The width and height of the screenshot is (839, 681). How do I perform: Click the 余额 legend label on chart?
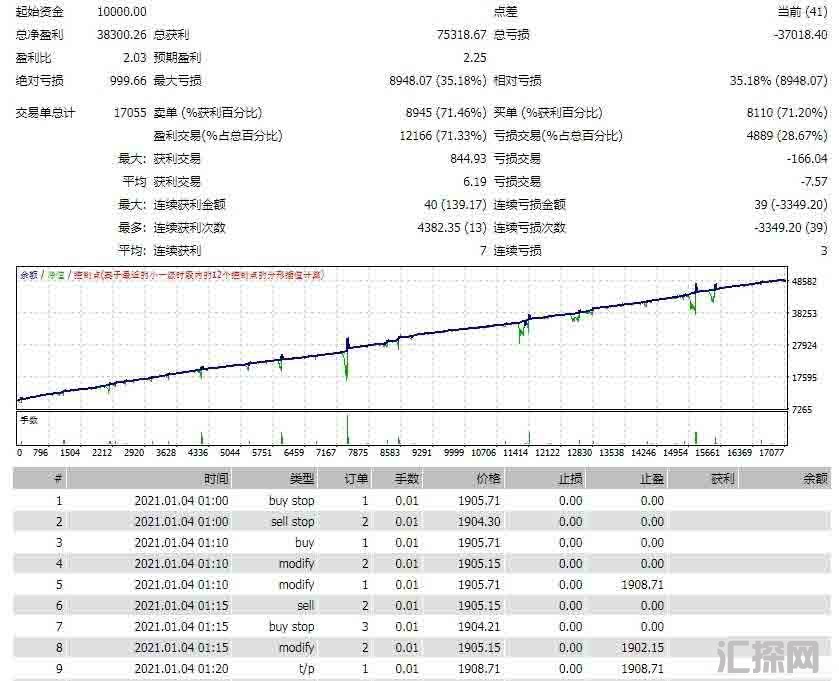(30, 274)
